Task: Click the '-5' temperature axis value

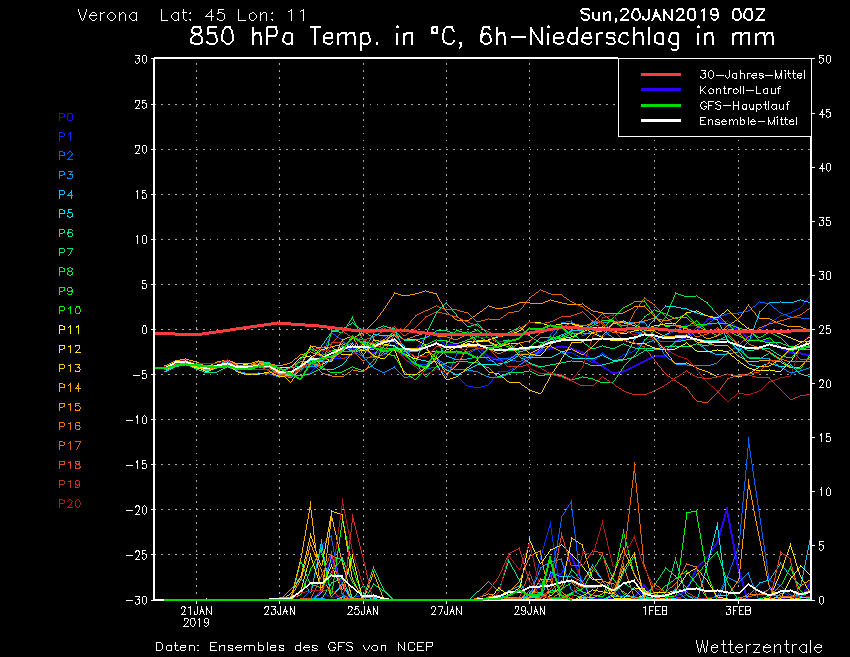Action: tap(140, 375)
